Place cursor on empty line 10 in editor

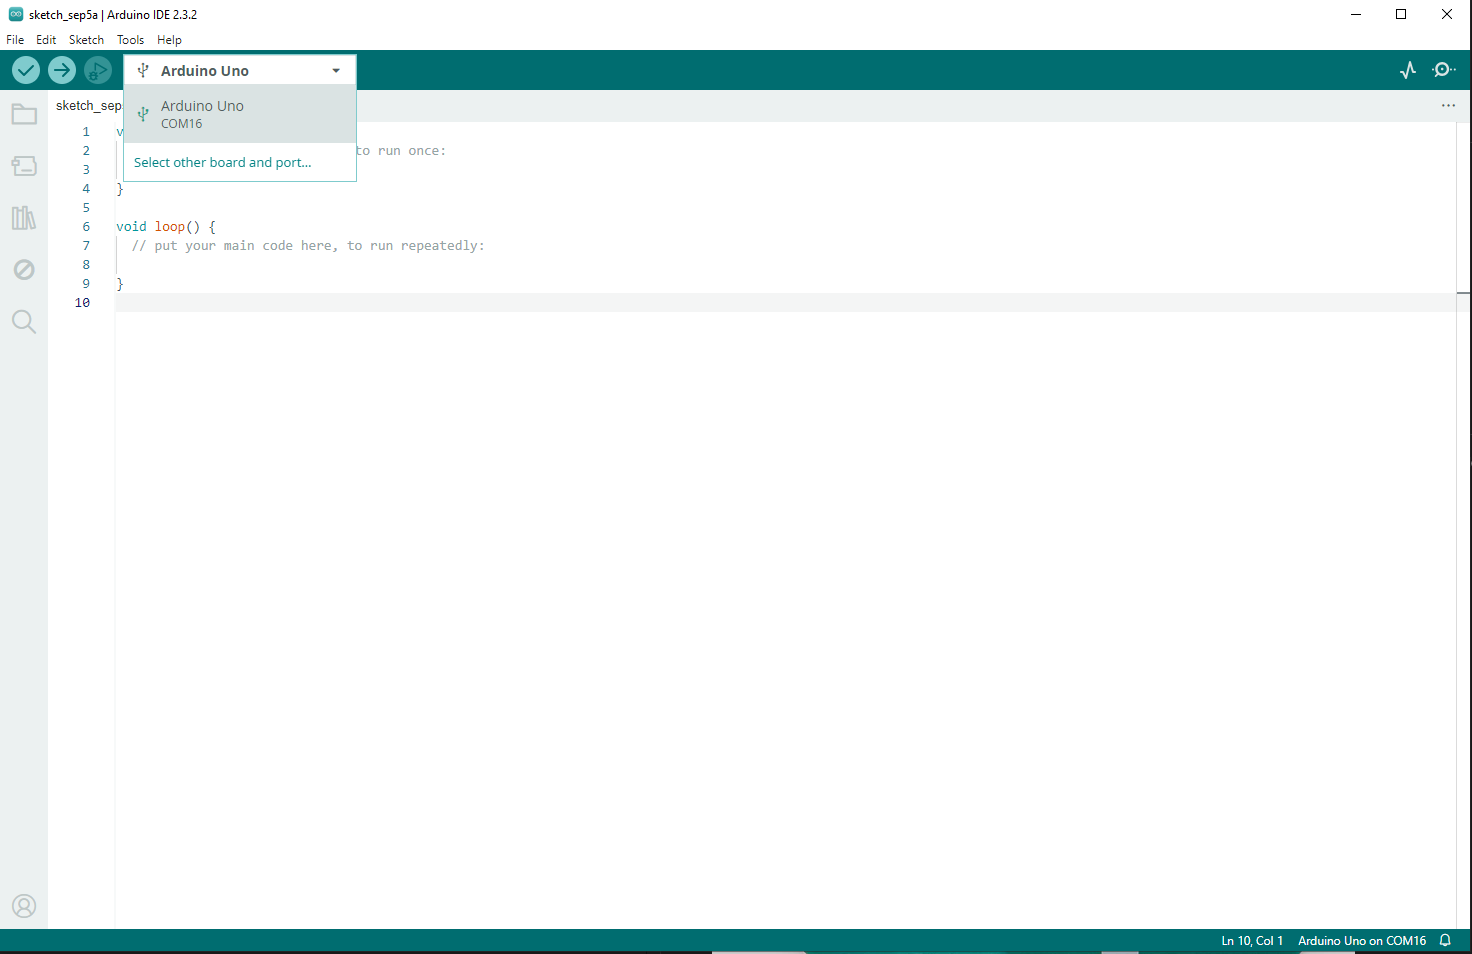tap(785, 303)
